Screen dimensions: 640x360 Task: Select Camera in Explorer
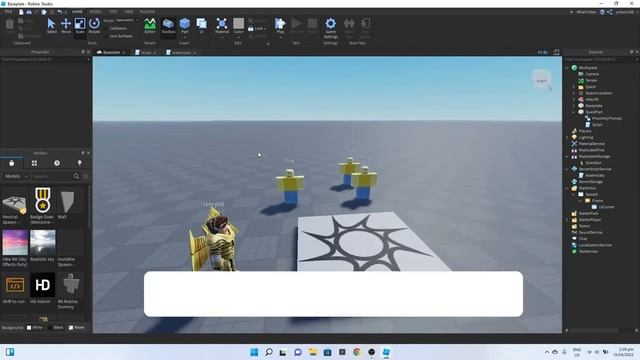tap(592, 74)
